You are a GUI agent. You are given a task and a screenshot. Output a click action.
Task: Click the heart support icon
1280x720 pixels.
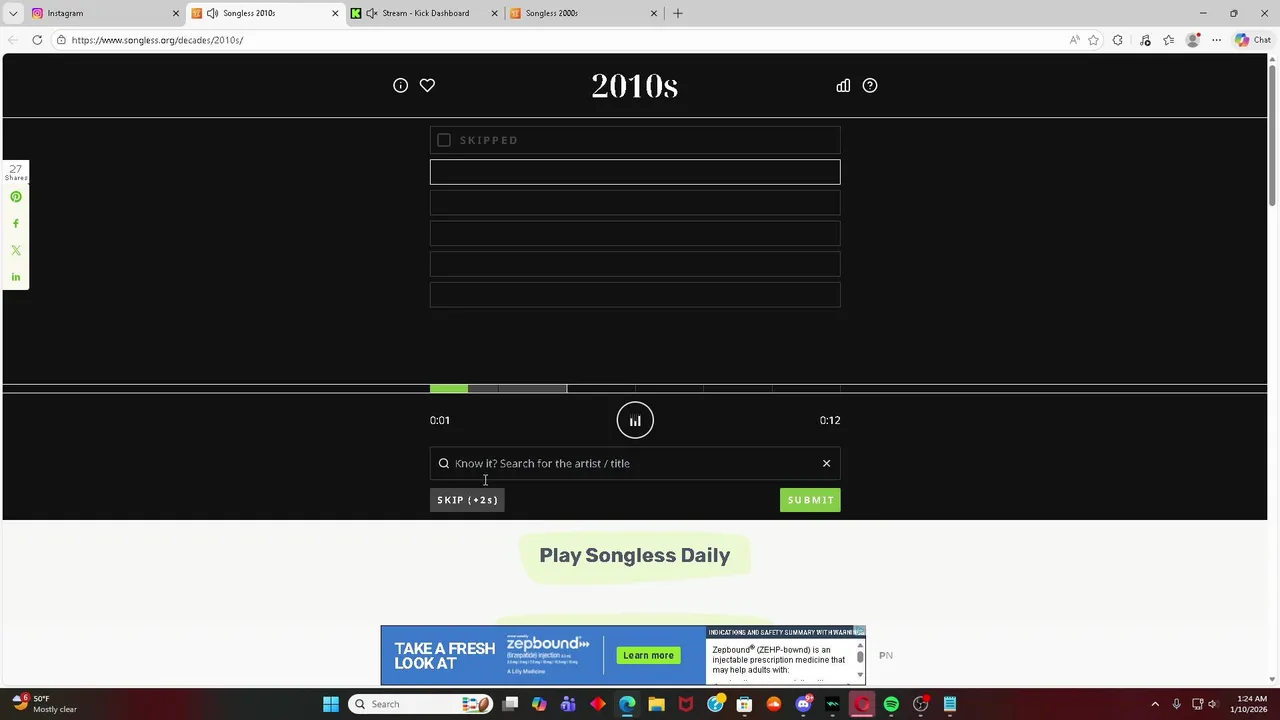427,85
